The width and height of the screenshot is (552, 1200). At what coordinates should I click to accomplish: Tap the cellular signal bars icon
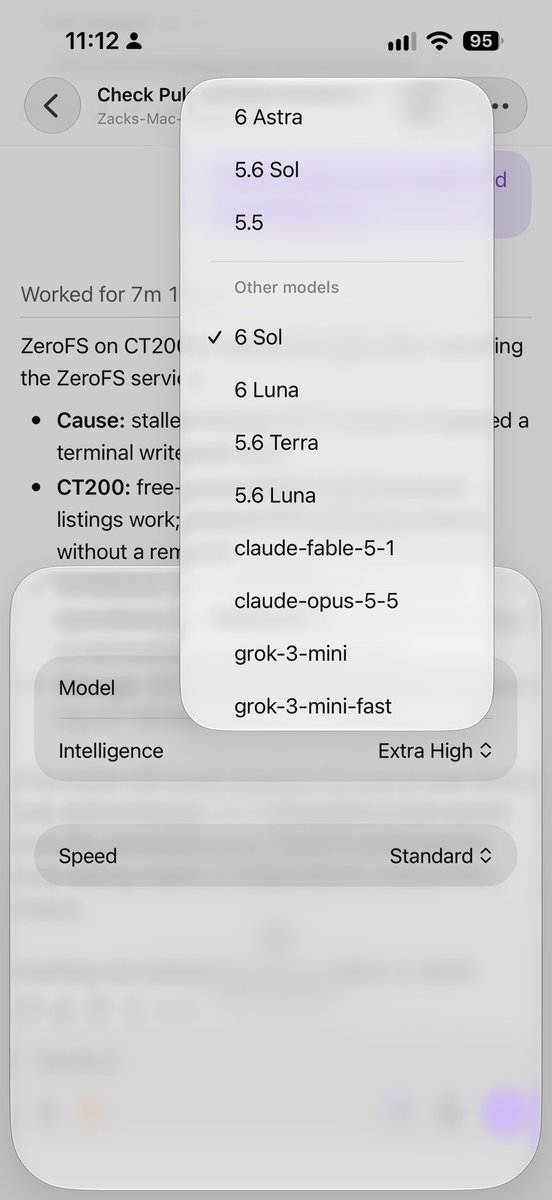coord(400,42)
